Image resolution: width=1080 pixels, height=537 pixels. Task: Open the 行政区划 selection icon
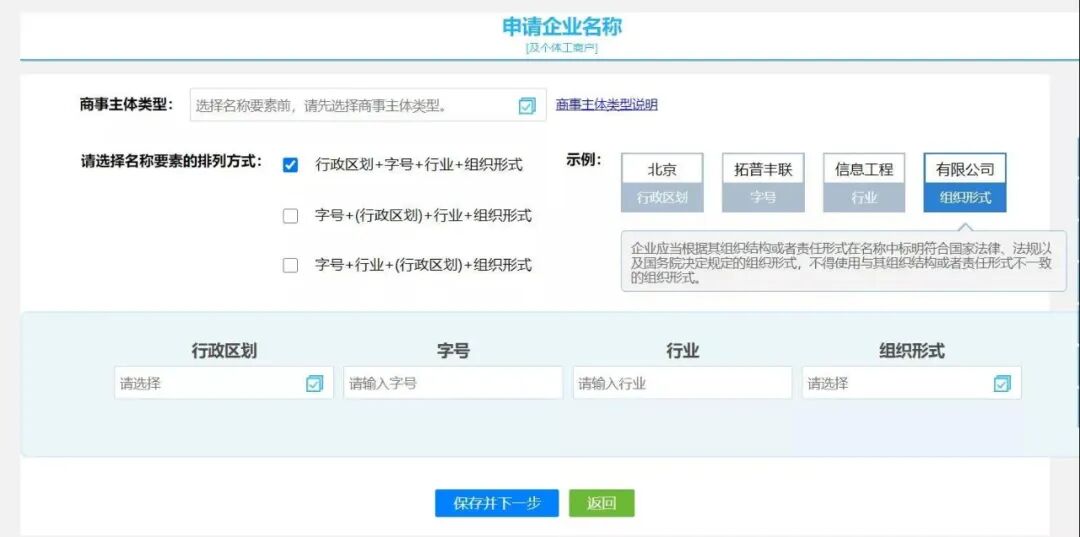(314, 383)
